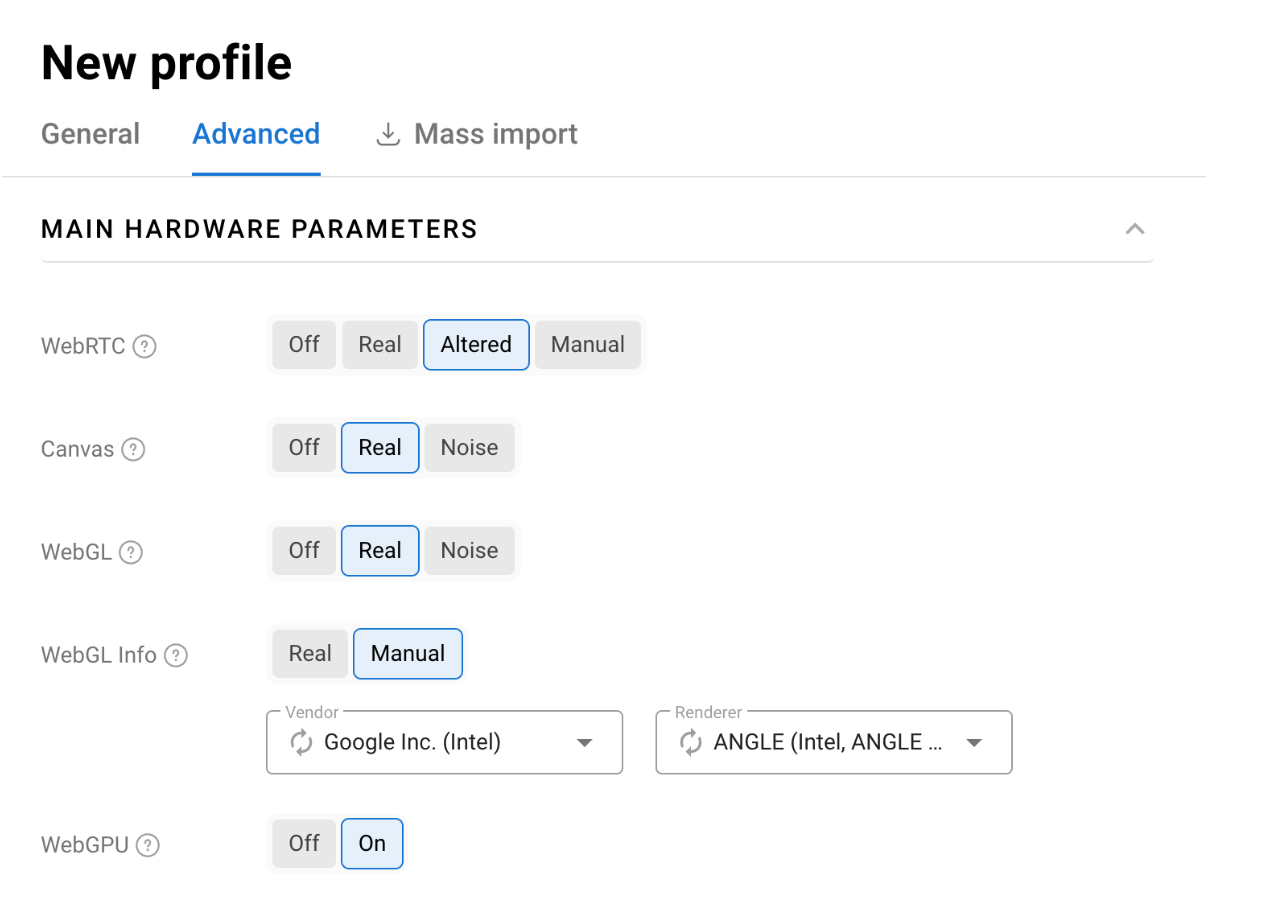The height and width of the screenshot is (908, 1266).
Task: Click the WebGL Info help icon
Action: point(176,656)
